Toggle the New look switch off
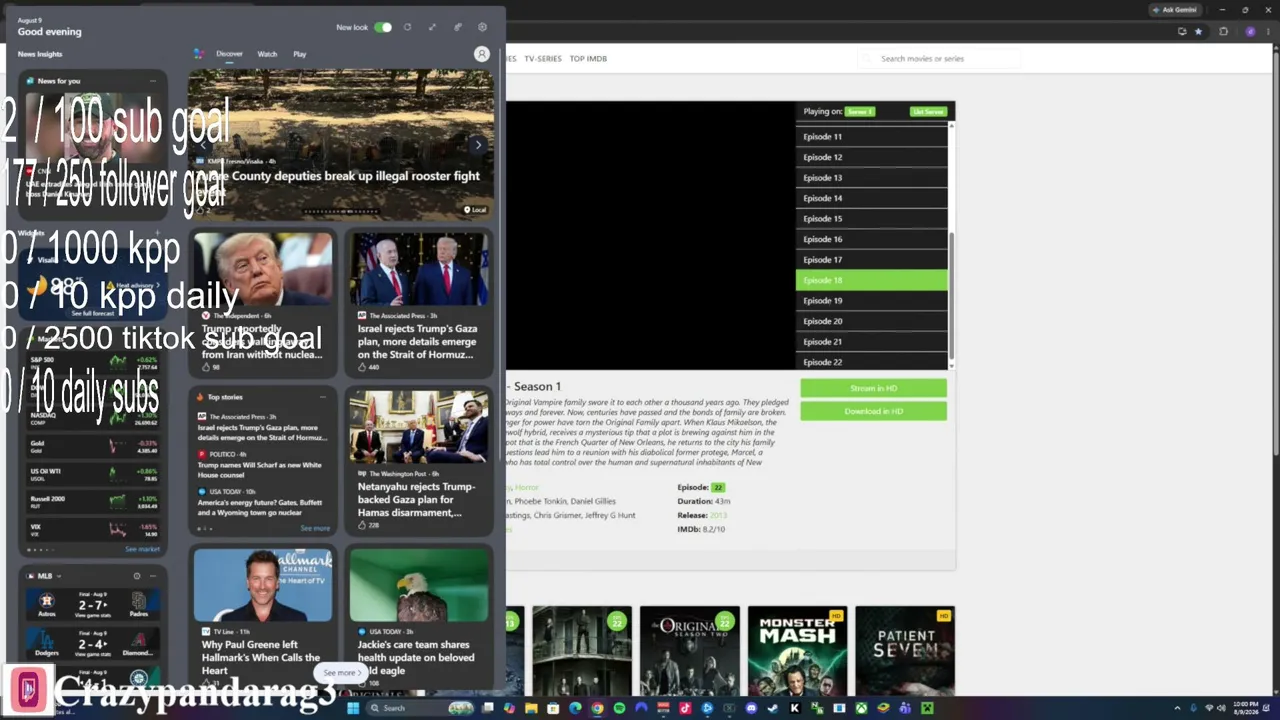The image size is (1280, 720). [383, 27]
